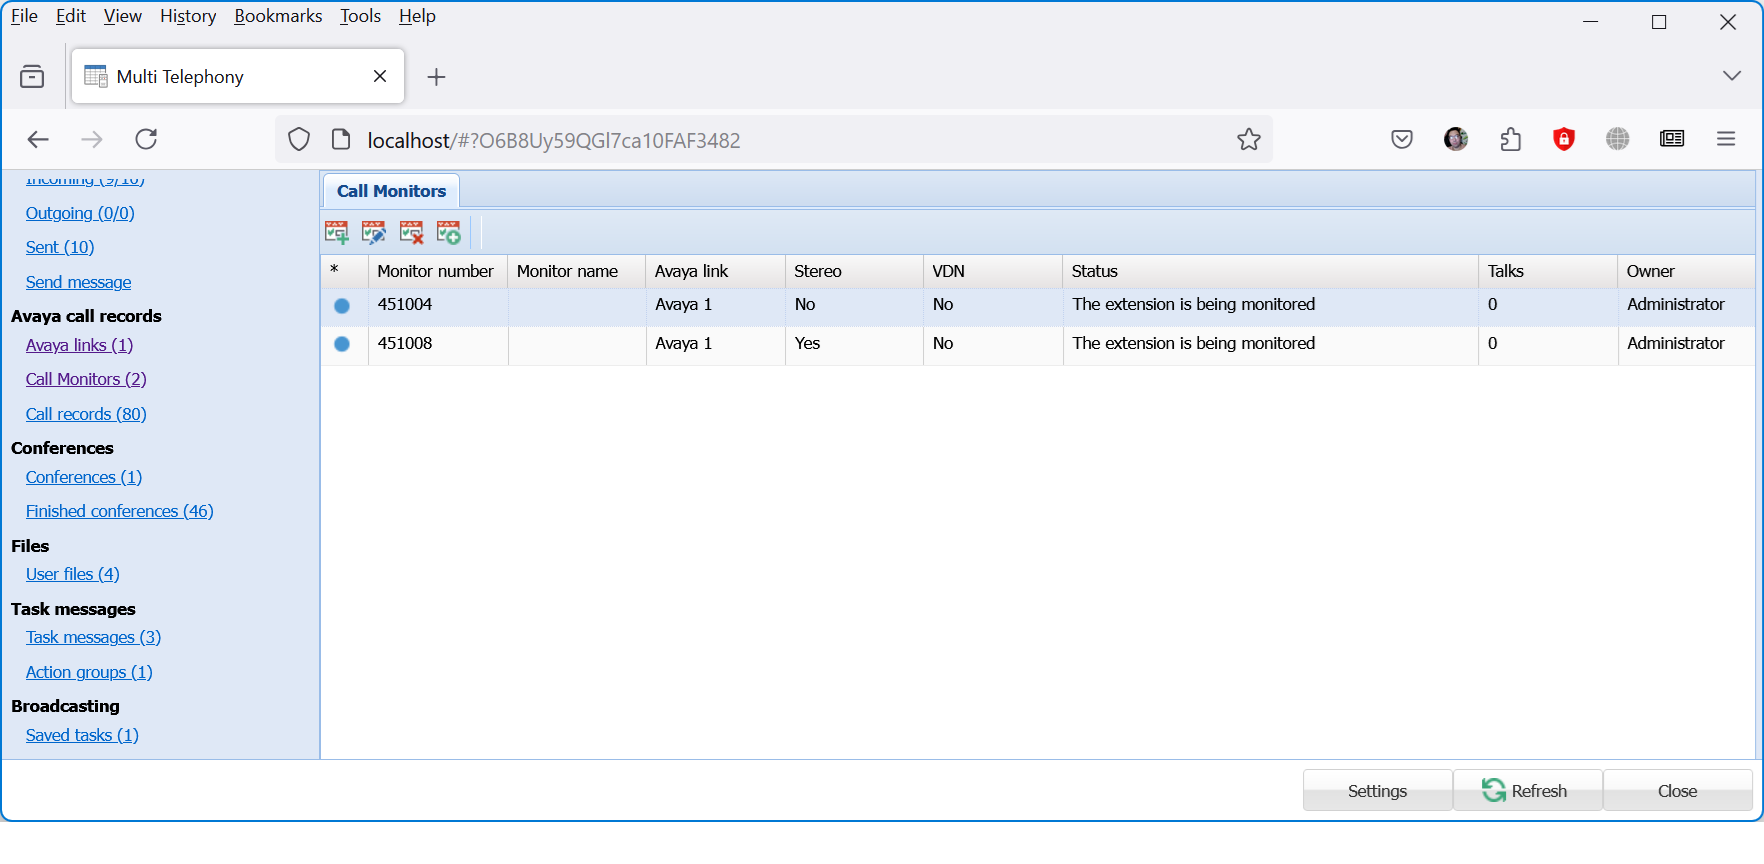Click the Yes stereo cell in row 451008

coord(854,344)
